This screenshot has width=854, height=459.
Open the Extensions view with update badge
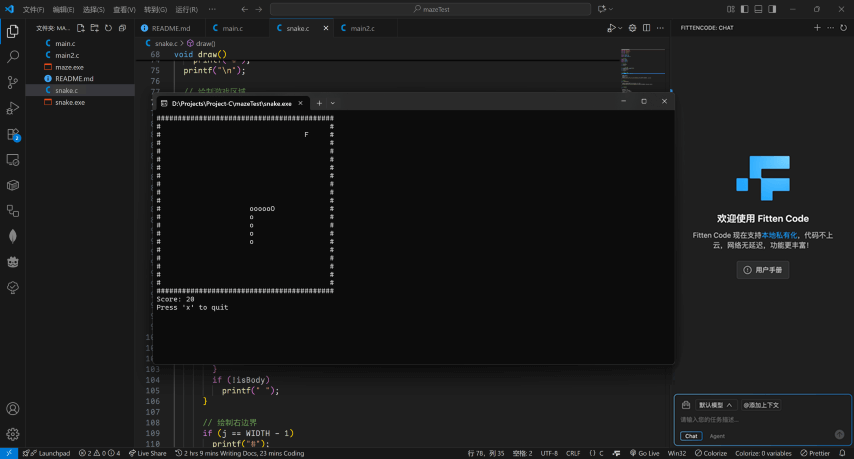(x=13, y=134)
